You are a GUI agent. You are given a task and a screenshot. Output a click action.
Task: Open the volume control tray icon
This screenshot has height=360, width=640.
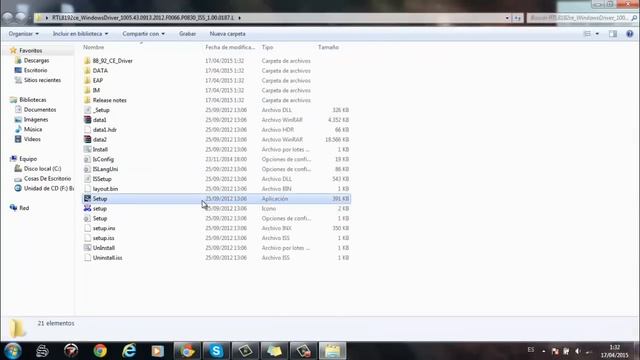pyautogui.click(x=578, y=351)
